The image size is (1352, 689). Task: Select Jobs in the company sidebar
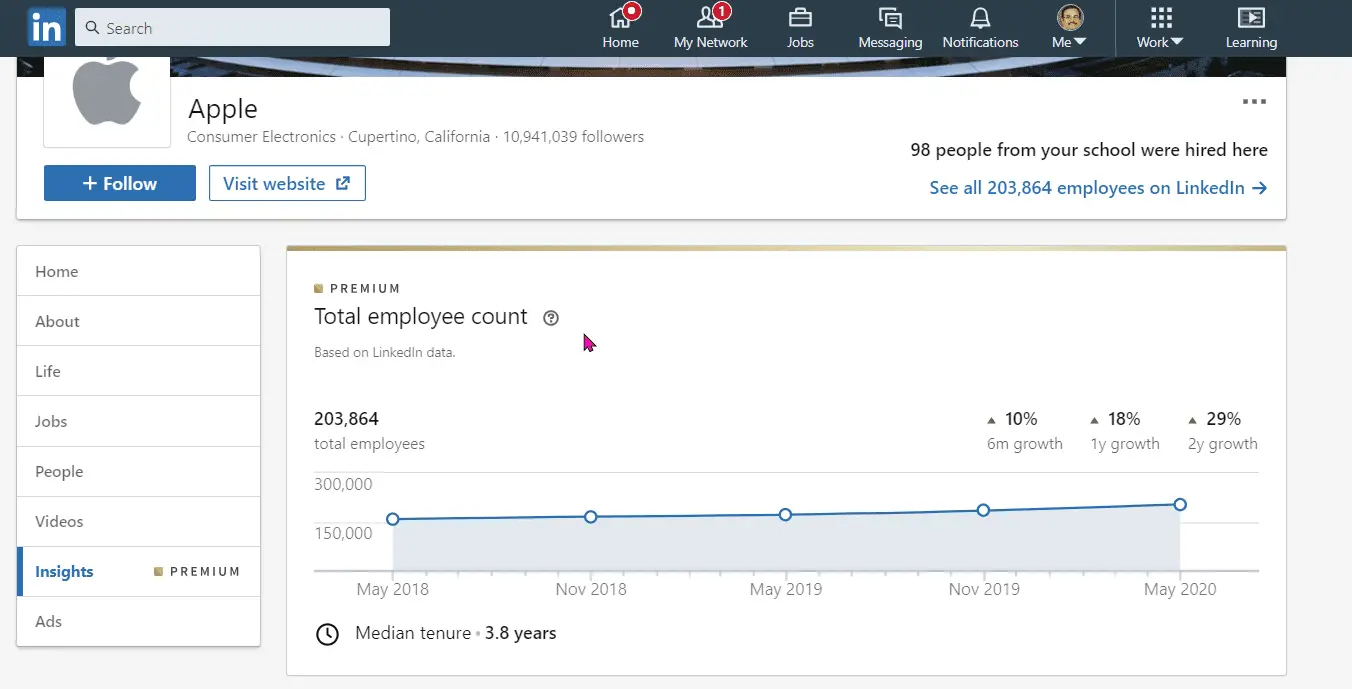pos(139,421)
